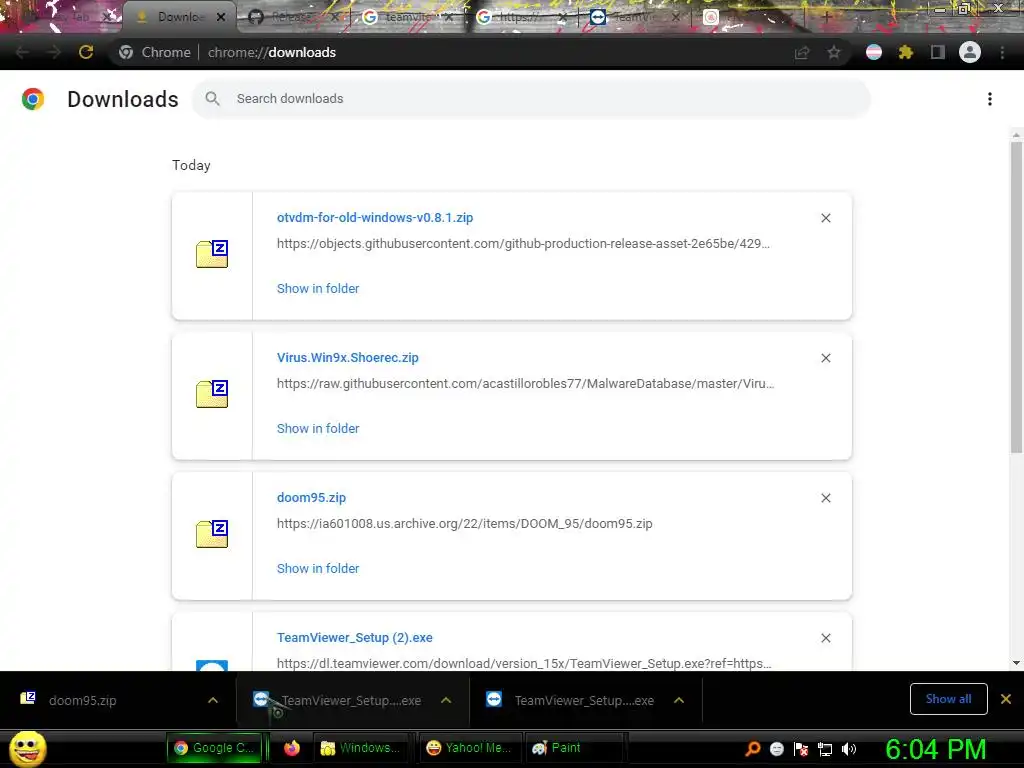This screenshot has width=1024, height=768.
Task: Open Paint from the taskbar
Action: (574, 748)
